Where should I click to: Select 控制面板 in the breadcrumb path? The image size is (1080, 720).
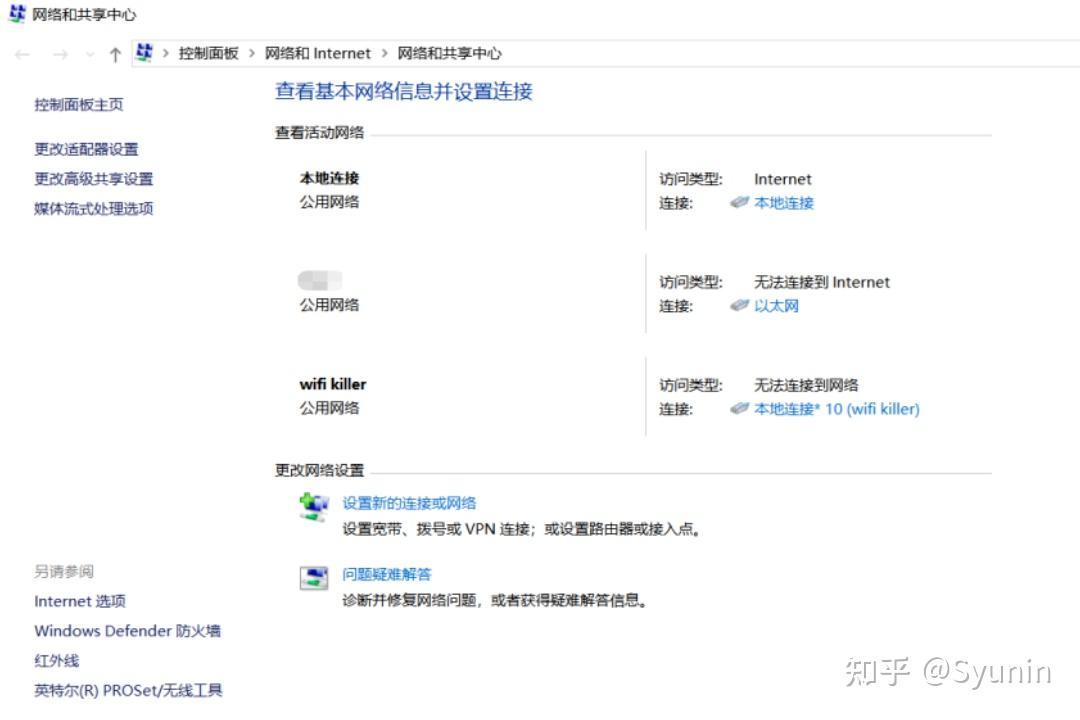209,53
